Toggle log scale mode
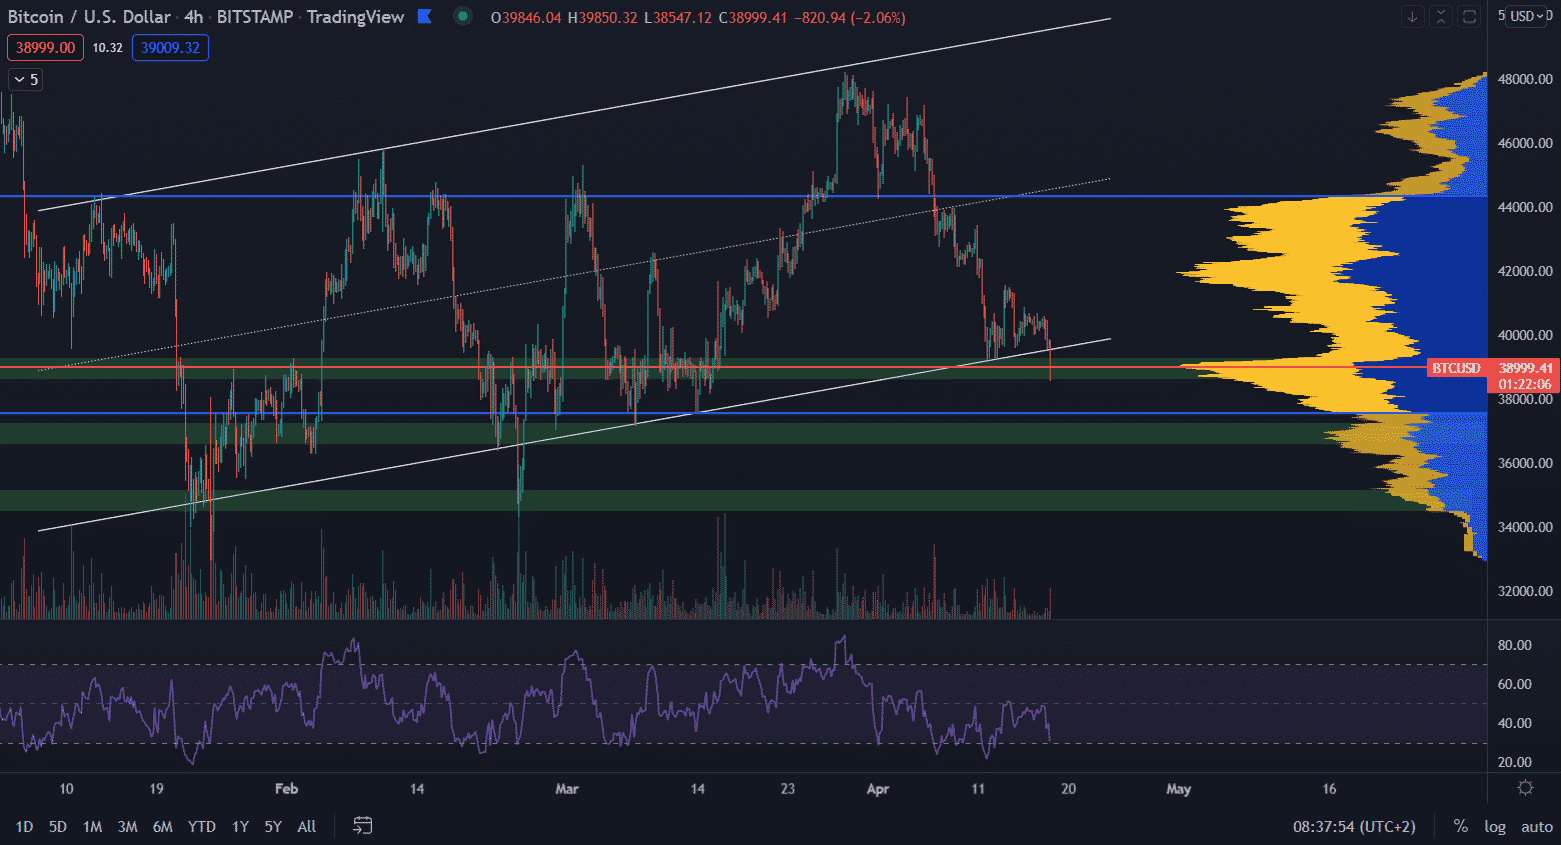 tap(1495, 826)
